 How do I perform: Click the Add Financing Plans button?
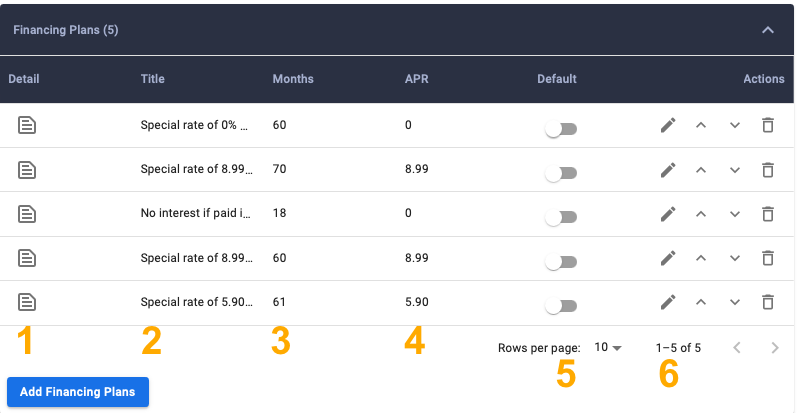click(x=78, y=392)
